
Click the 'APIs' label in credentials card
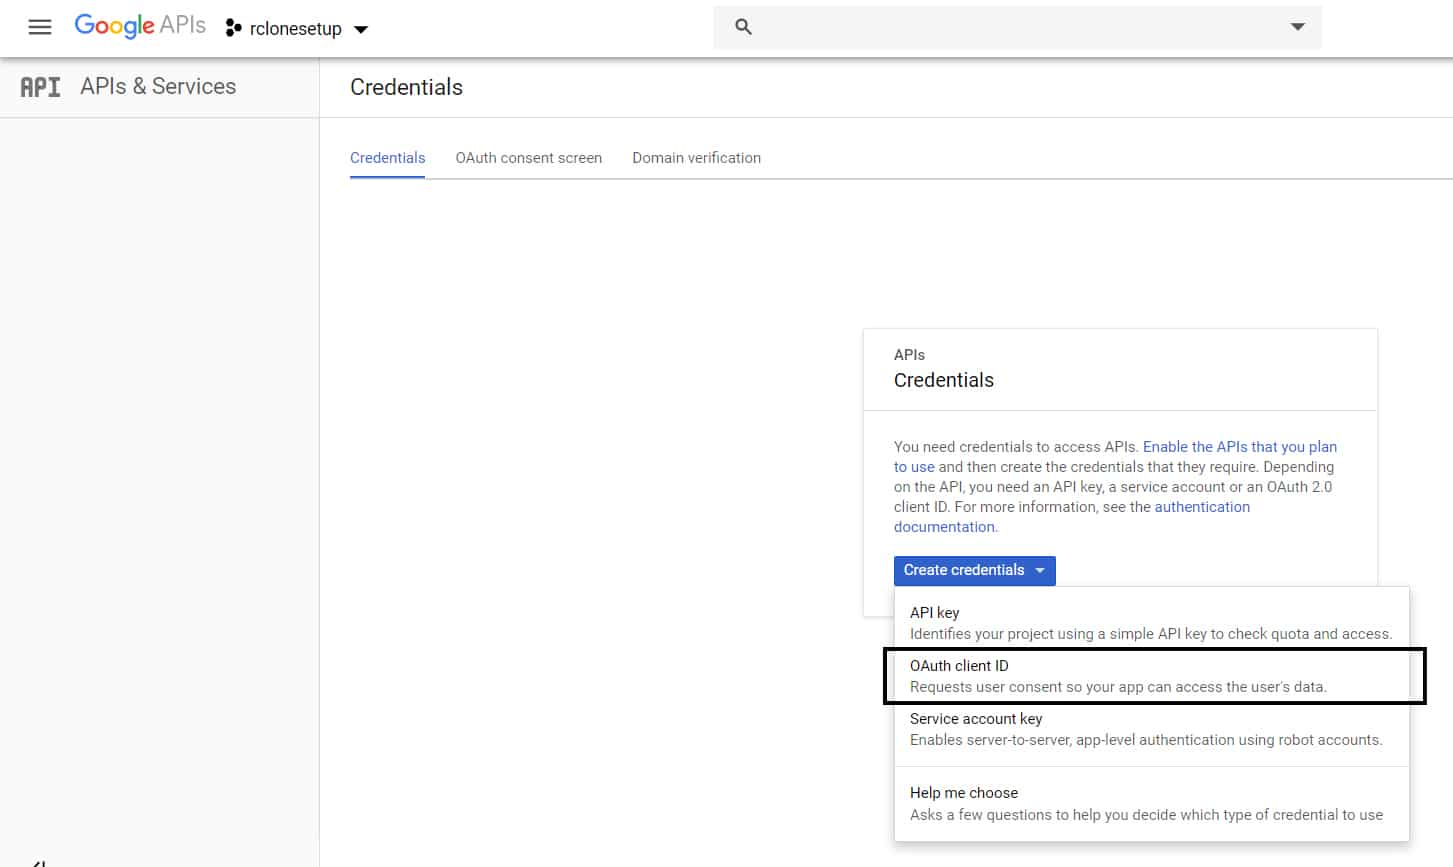tap(909, 355)
